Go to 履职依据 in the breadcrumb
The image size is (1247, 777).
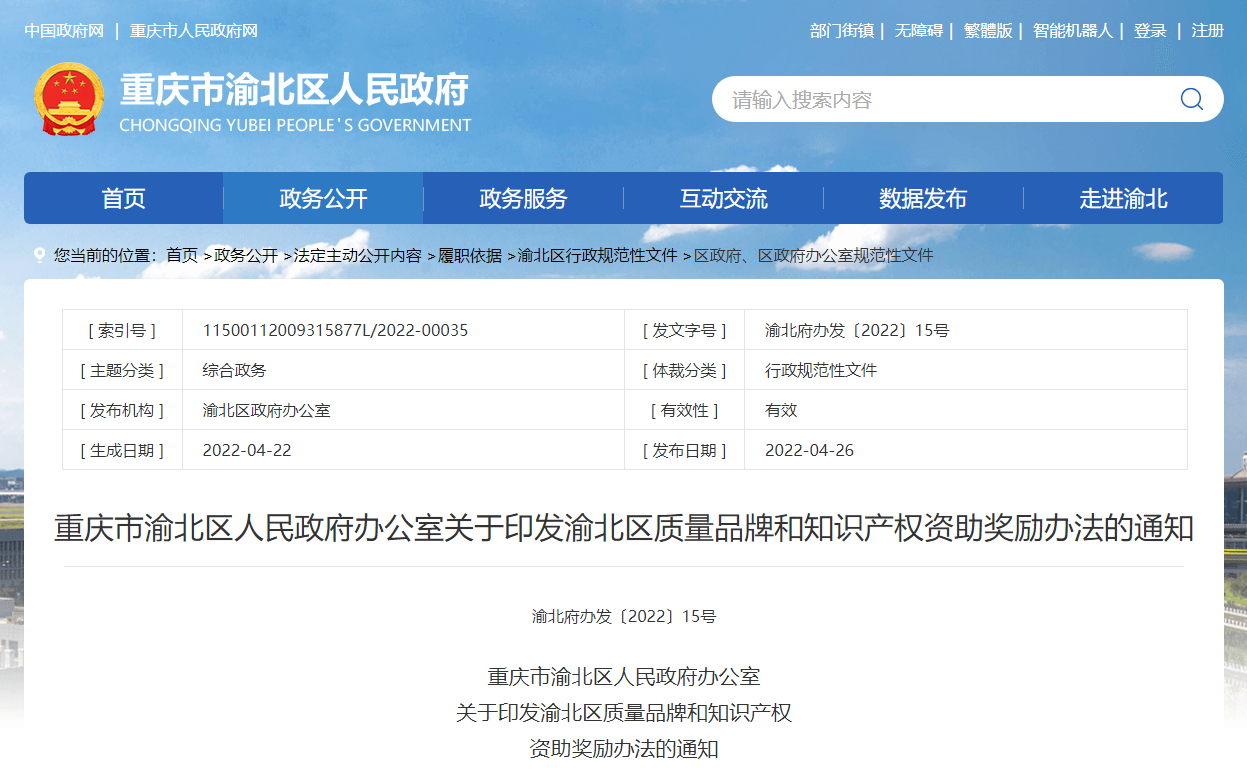(x=470, y=256)
